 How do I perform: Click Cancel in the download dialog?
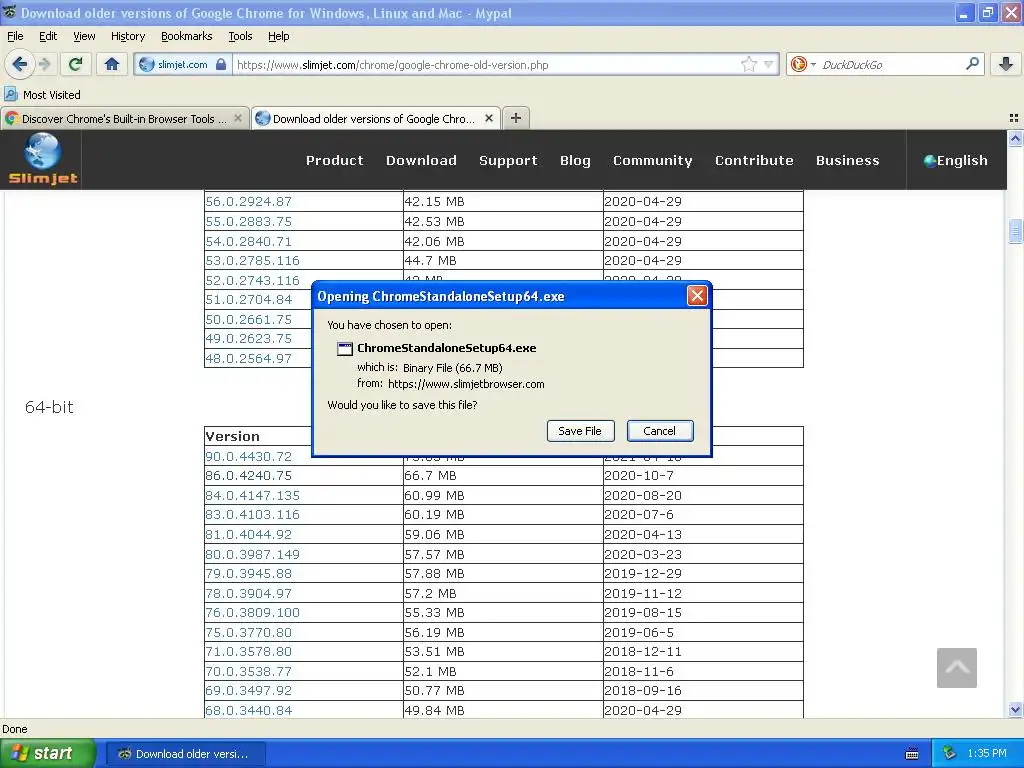click(x=660, y=431)
